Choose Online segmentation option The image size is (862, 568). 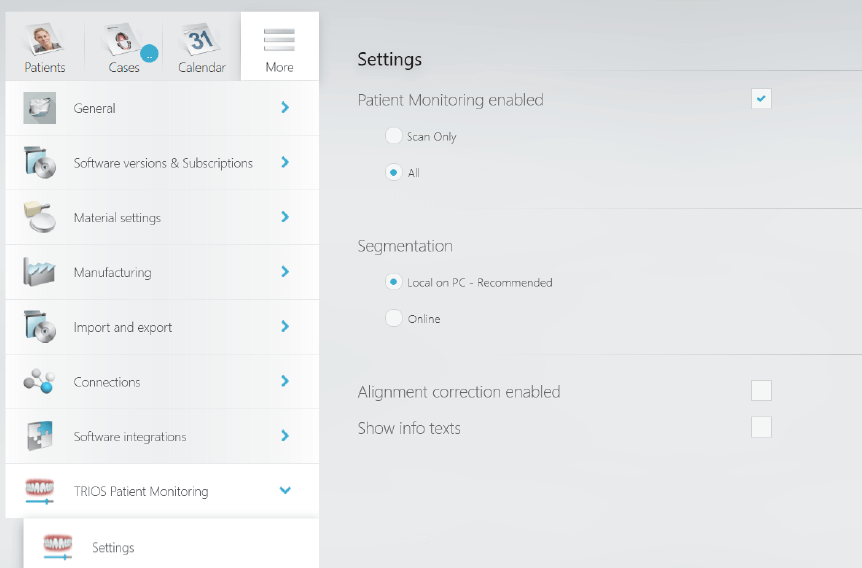(x=394, y=318)
